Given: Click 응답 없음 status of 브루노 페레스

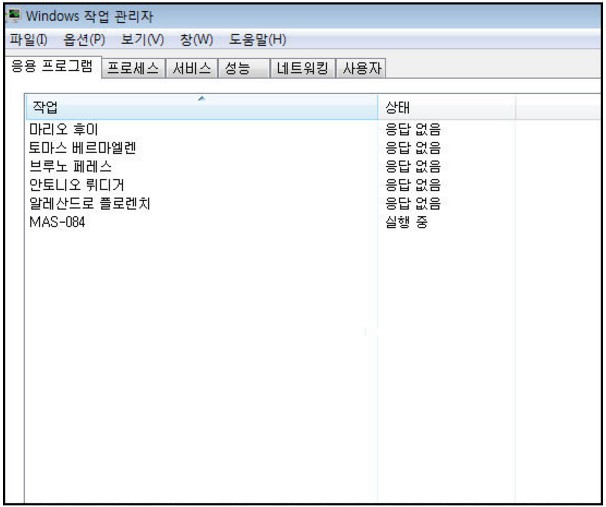Looking at the screenshot, I should (413, 166).
